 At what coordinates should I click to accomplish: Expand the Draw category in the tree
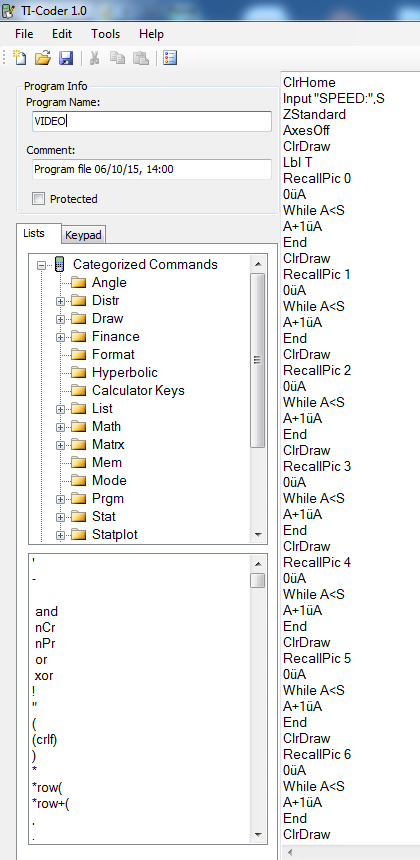point(60,319)
